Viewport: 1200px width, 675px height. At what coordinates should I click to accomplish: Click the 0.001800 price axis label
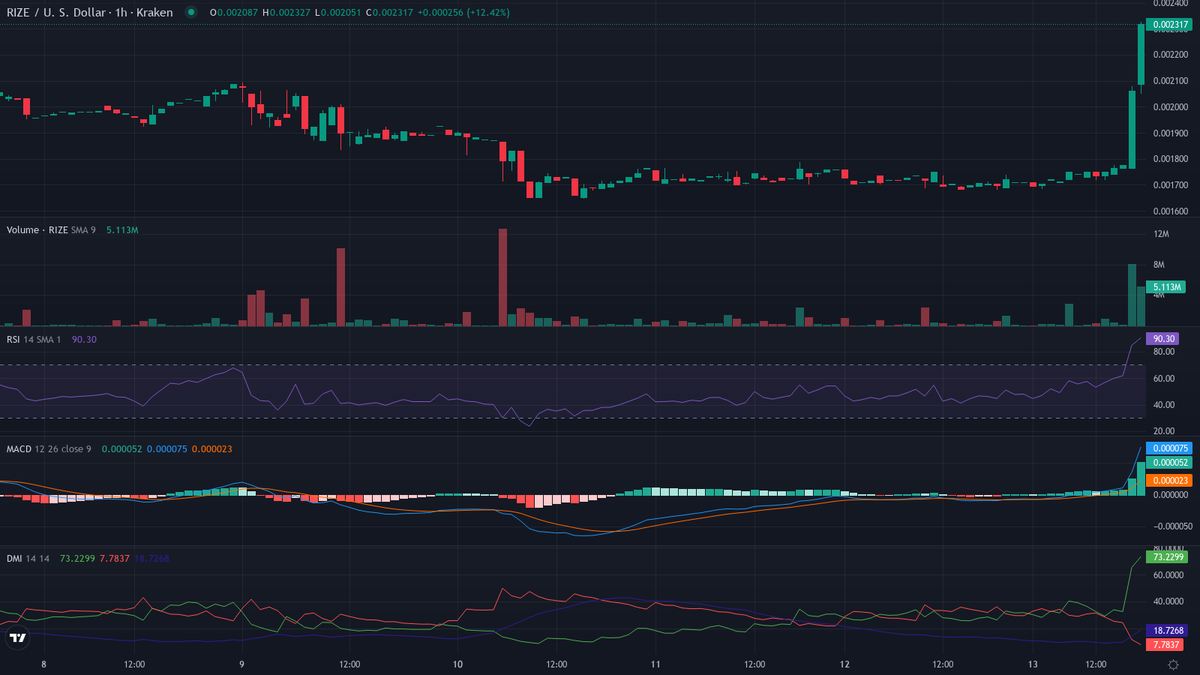click(1170, 158)
